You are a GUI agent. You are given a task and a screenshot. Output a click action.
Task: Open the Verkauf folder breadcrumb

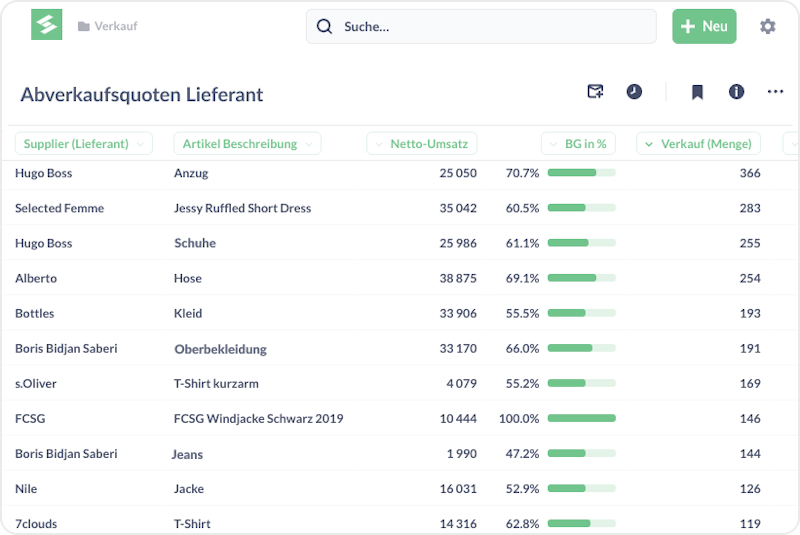tap(108, 26)
